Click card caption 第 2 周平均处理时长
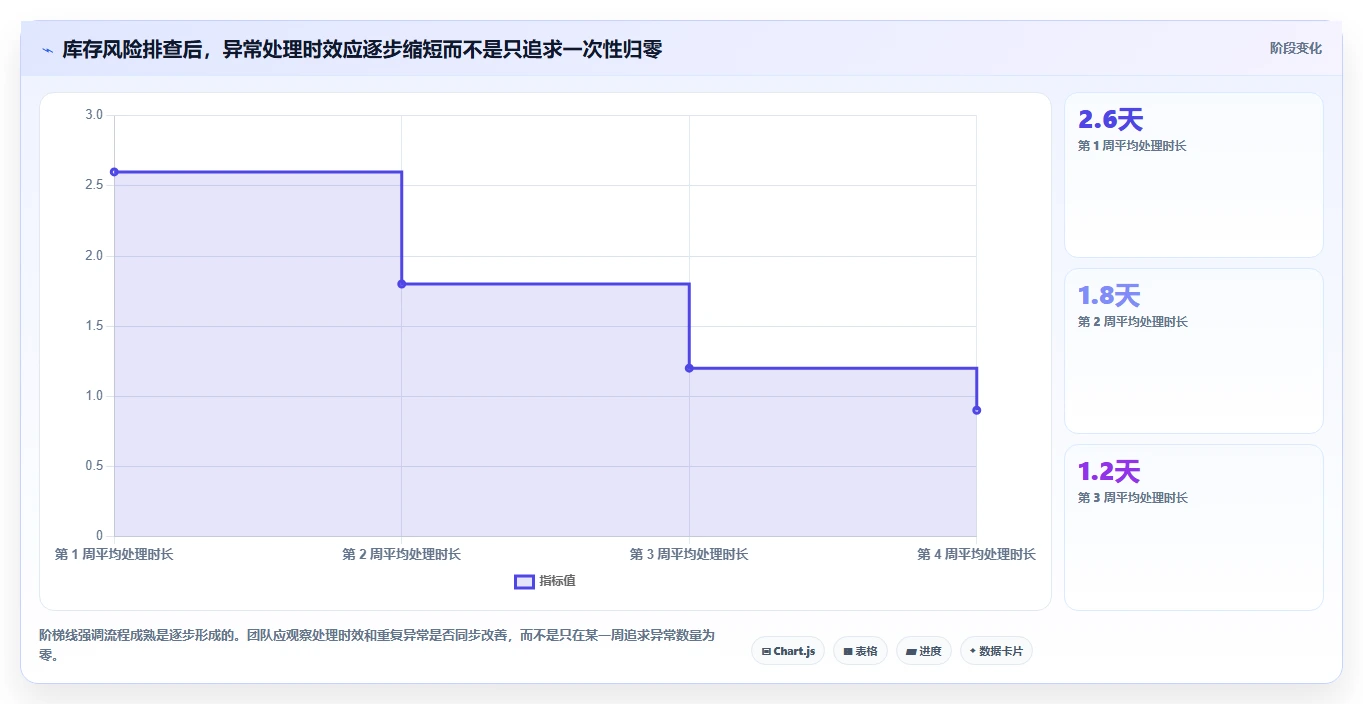This screenshot has height=704, width=1363. [1132, 322]
